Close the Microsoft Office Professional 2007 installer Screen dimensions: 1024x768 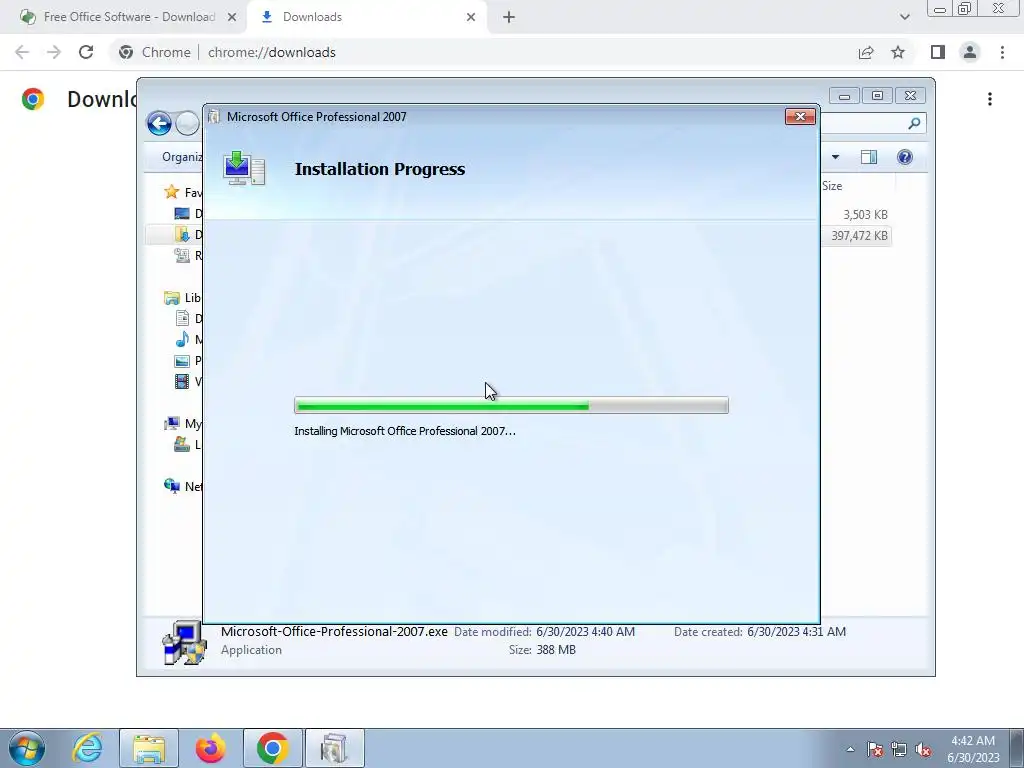(800, 116)
